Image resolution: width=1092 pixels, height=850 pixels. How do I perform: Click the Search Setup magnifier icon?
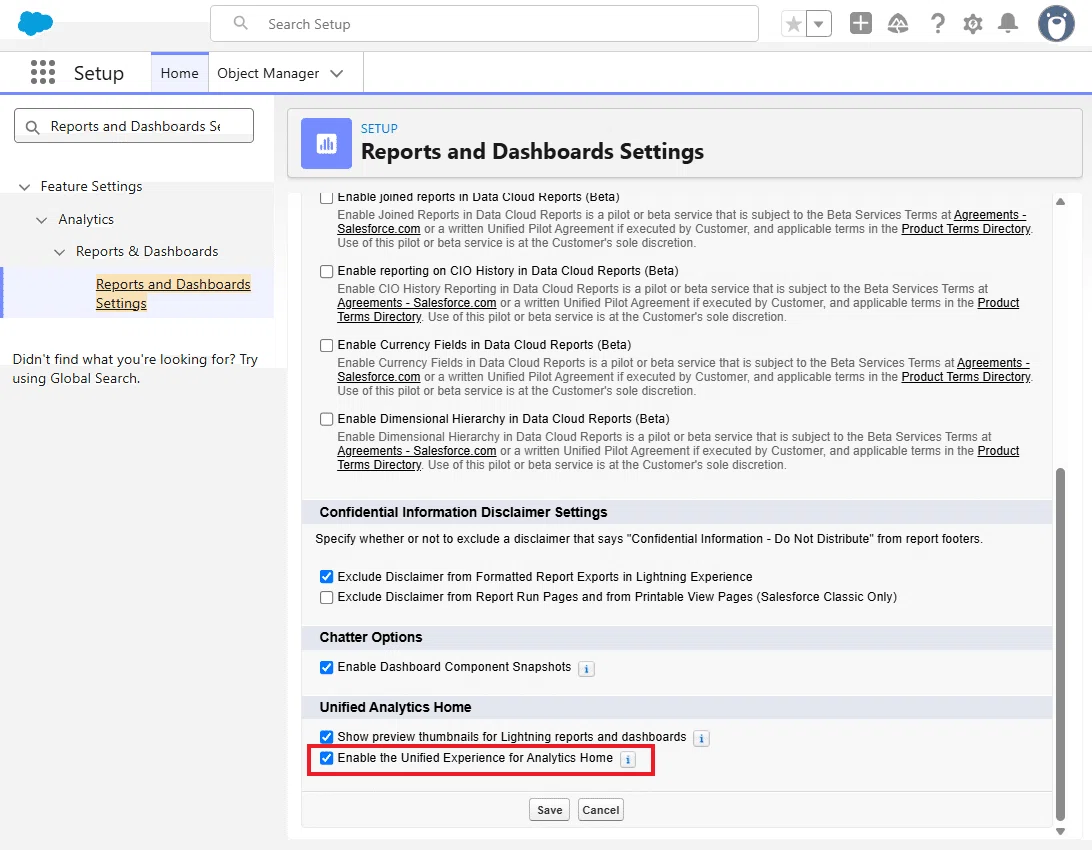[240, 24]
